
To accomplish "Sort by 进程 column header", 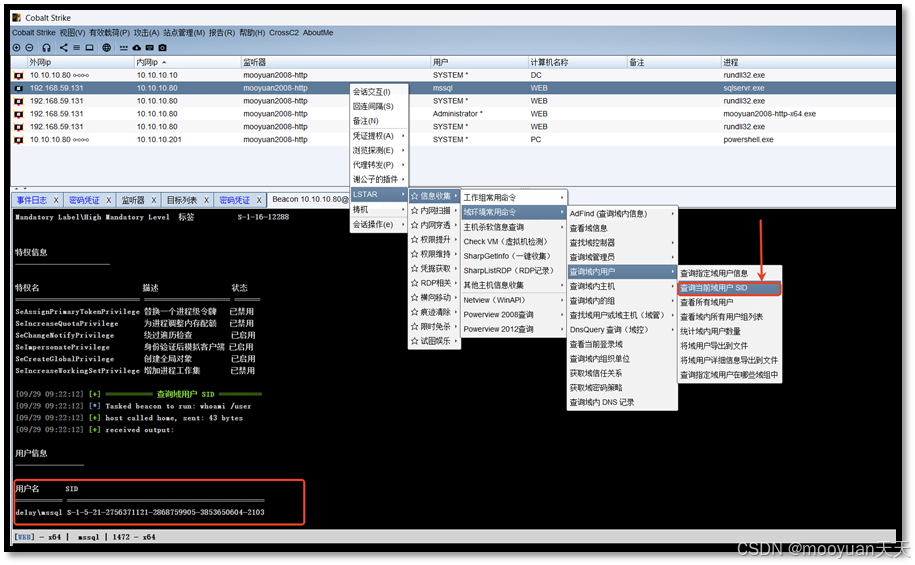I will [808, 62].
